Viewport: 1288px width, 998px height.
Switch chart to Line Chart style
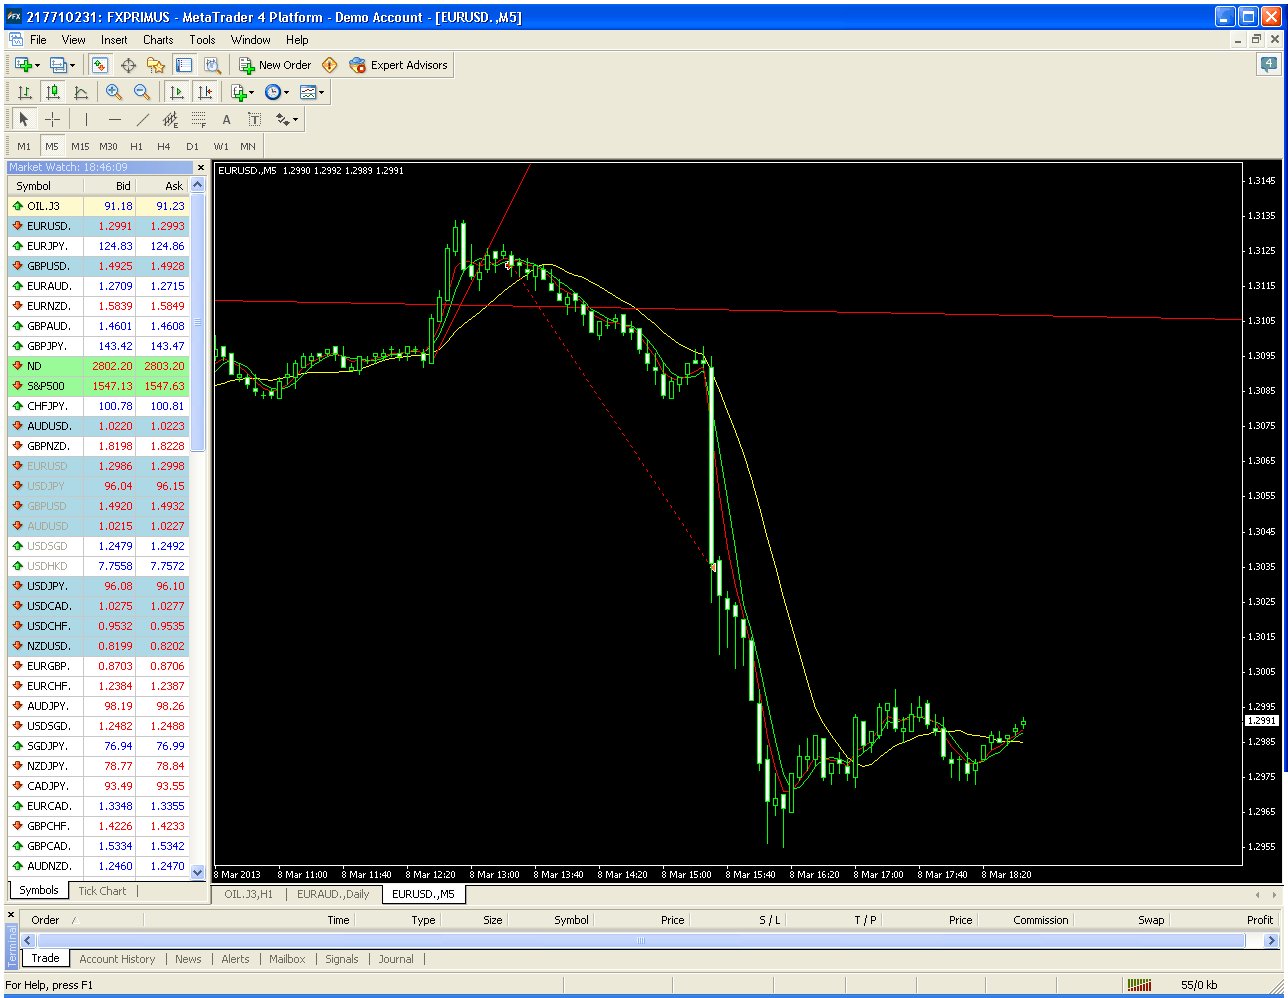[80, 92]
